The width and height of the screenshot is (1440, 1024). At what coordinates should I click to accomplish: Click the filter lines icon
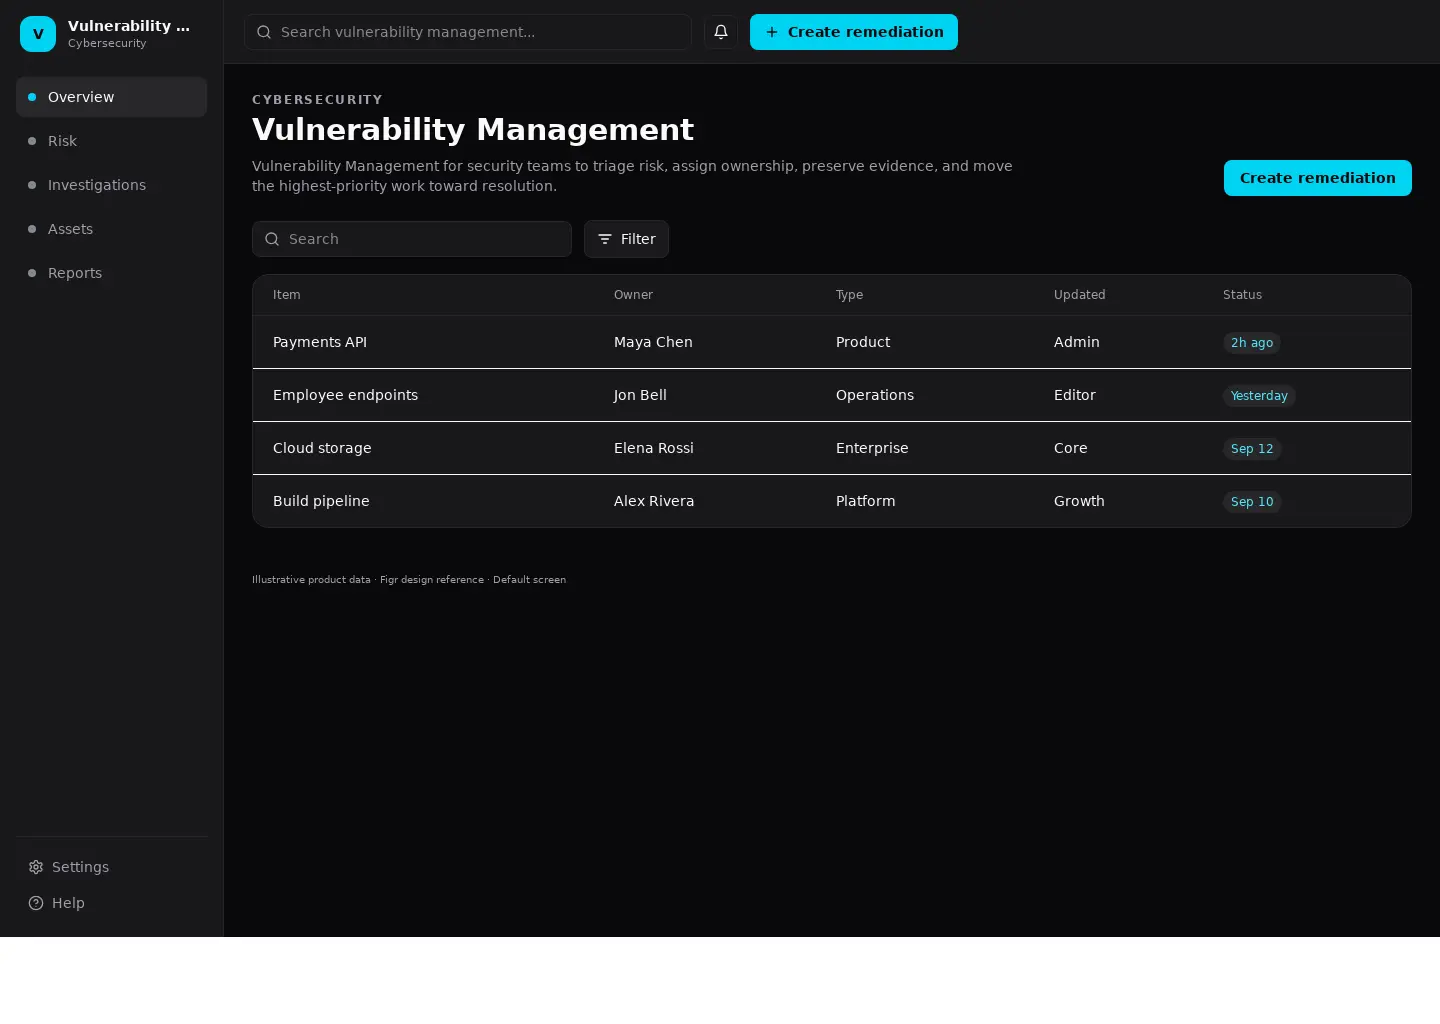(x=605, y=239)
